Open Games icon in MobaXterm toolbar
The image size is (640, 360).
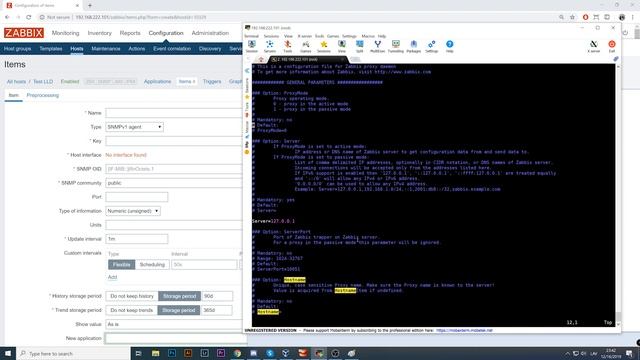(306, 46)
